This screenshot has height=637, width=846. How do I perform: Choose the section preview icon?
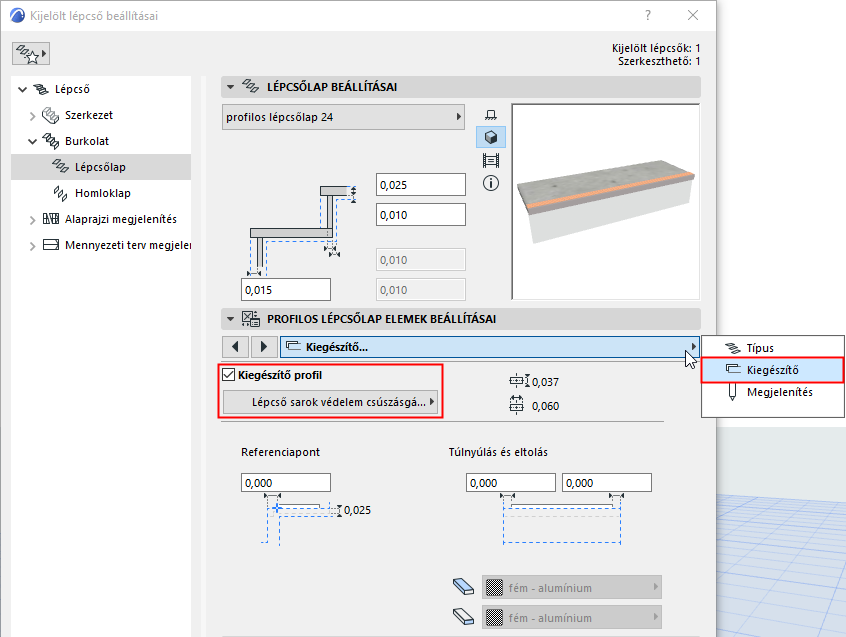pos(490,160)
